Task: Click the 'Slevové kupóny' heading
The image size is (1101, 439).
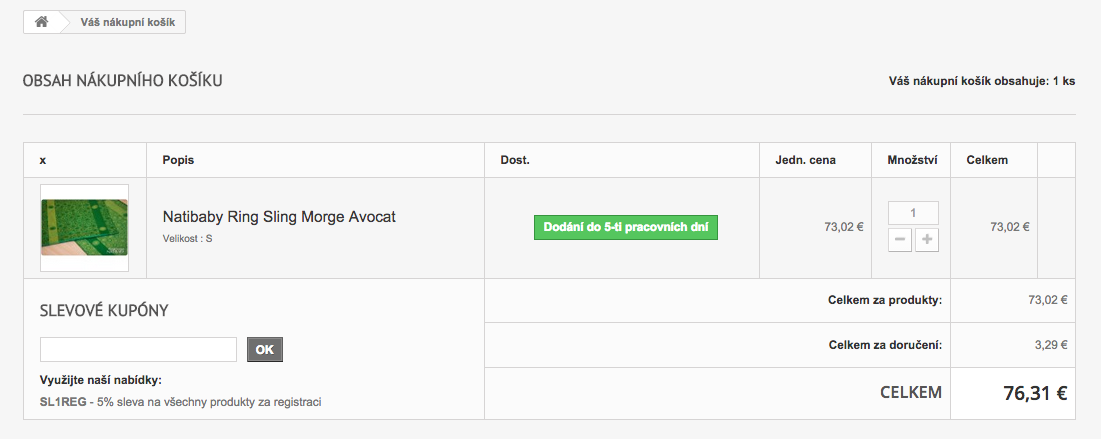Action: click(x=103, y=310)
